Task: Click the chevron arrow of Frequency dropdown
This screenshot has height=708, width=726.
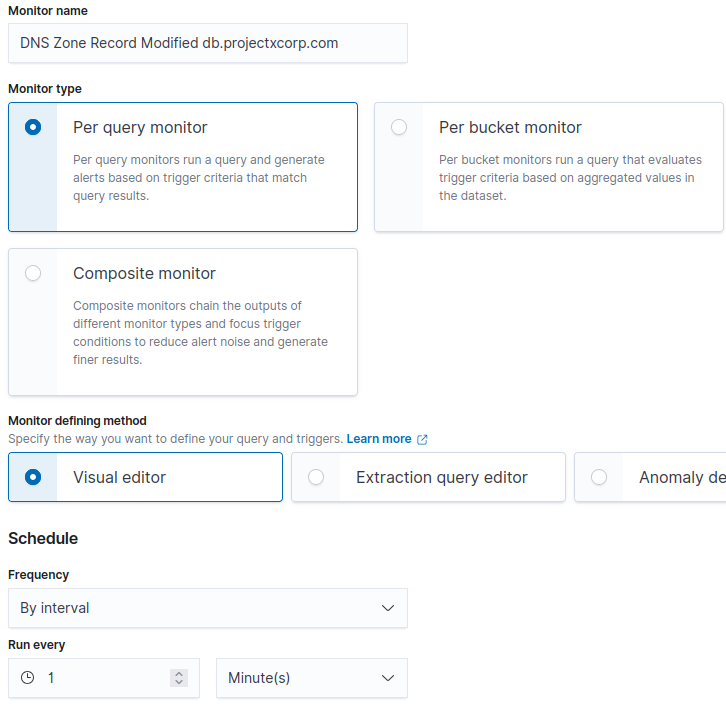Action: tap(388, 608)
